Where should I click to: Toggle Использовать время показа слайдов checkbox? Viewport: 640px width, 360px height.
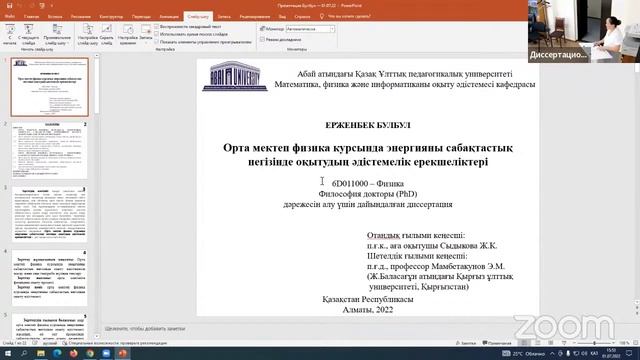[x=156, y=34]
